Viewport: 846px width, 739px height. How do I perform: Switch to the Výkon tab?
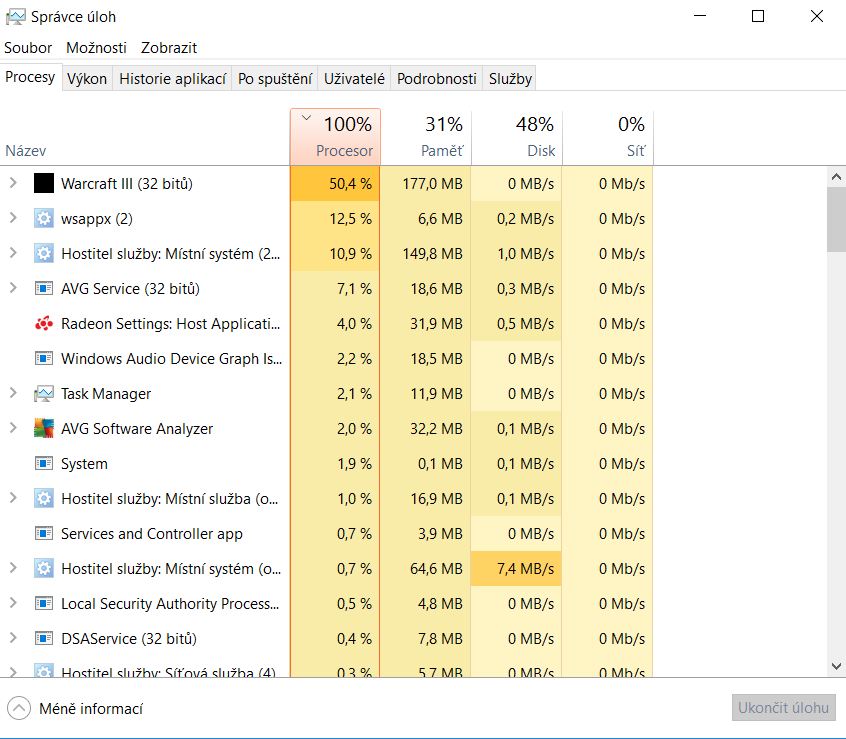(87, 79)
